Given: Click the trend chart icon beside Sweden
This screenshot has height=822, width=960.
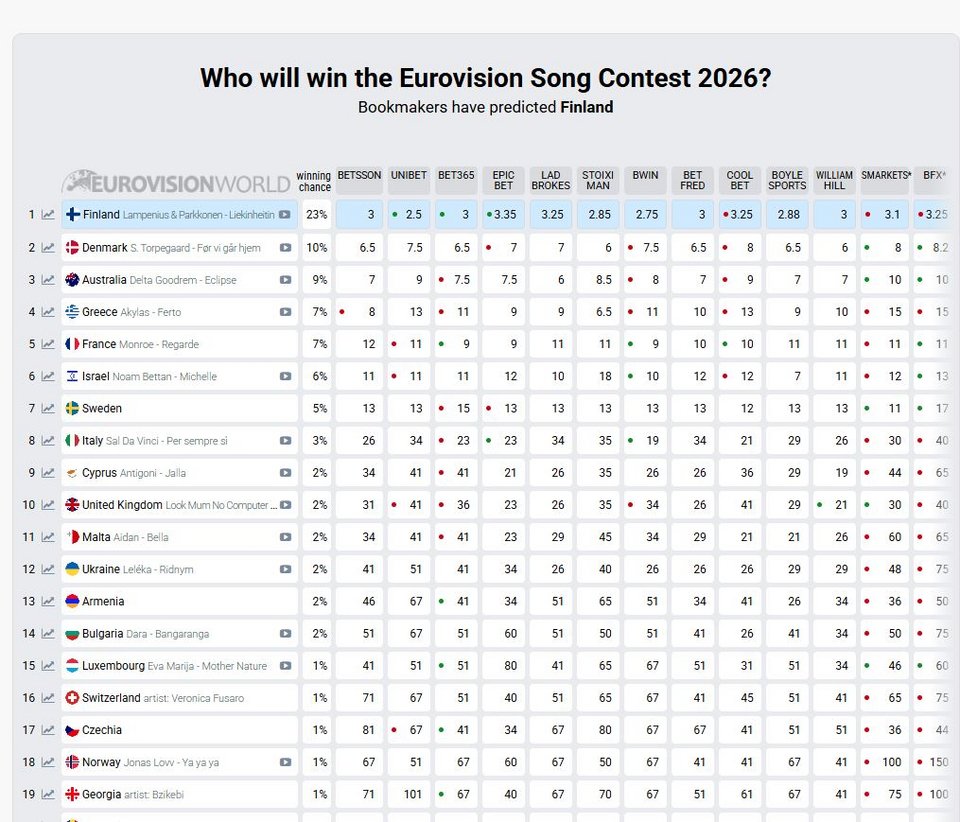Looking at the screenshot, I should (x=48, y=409).
